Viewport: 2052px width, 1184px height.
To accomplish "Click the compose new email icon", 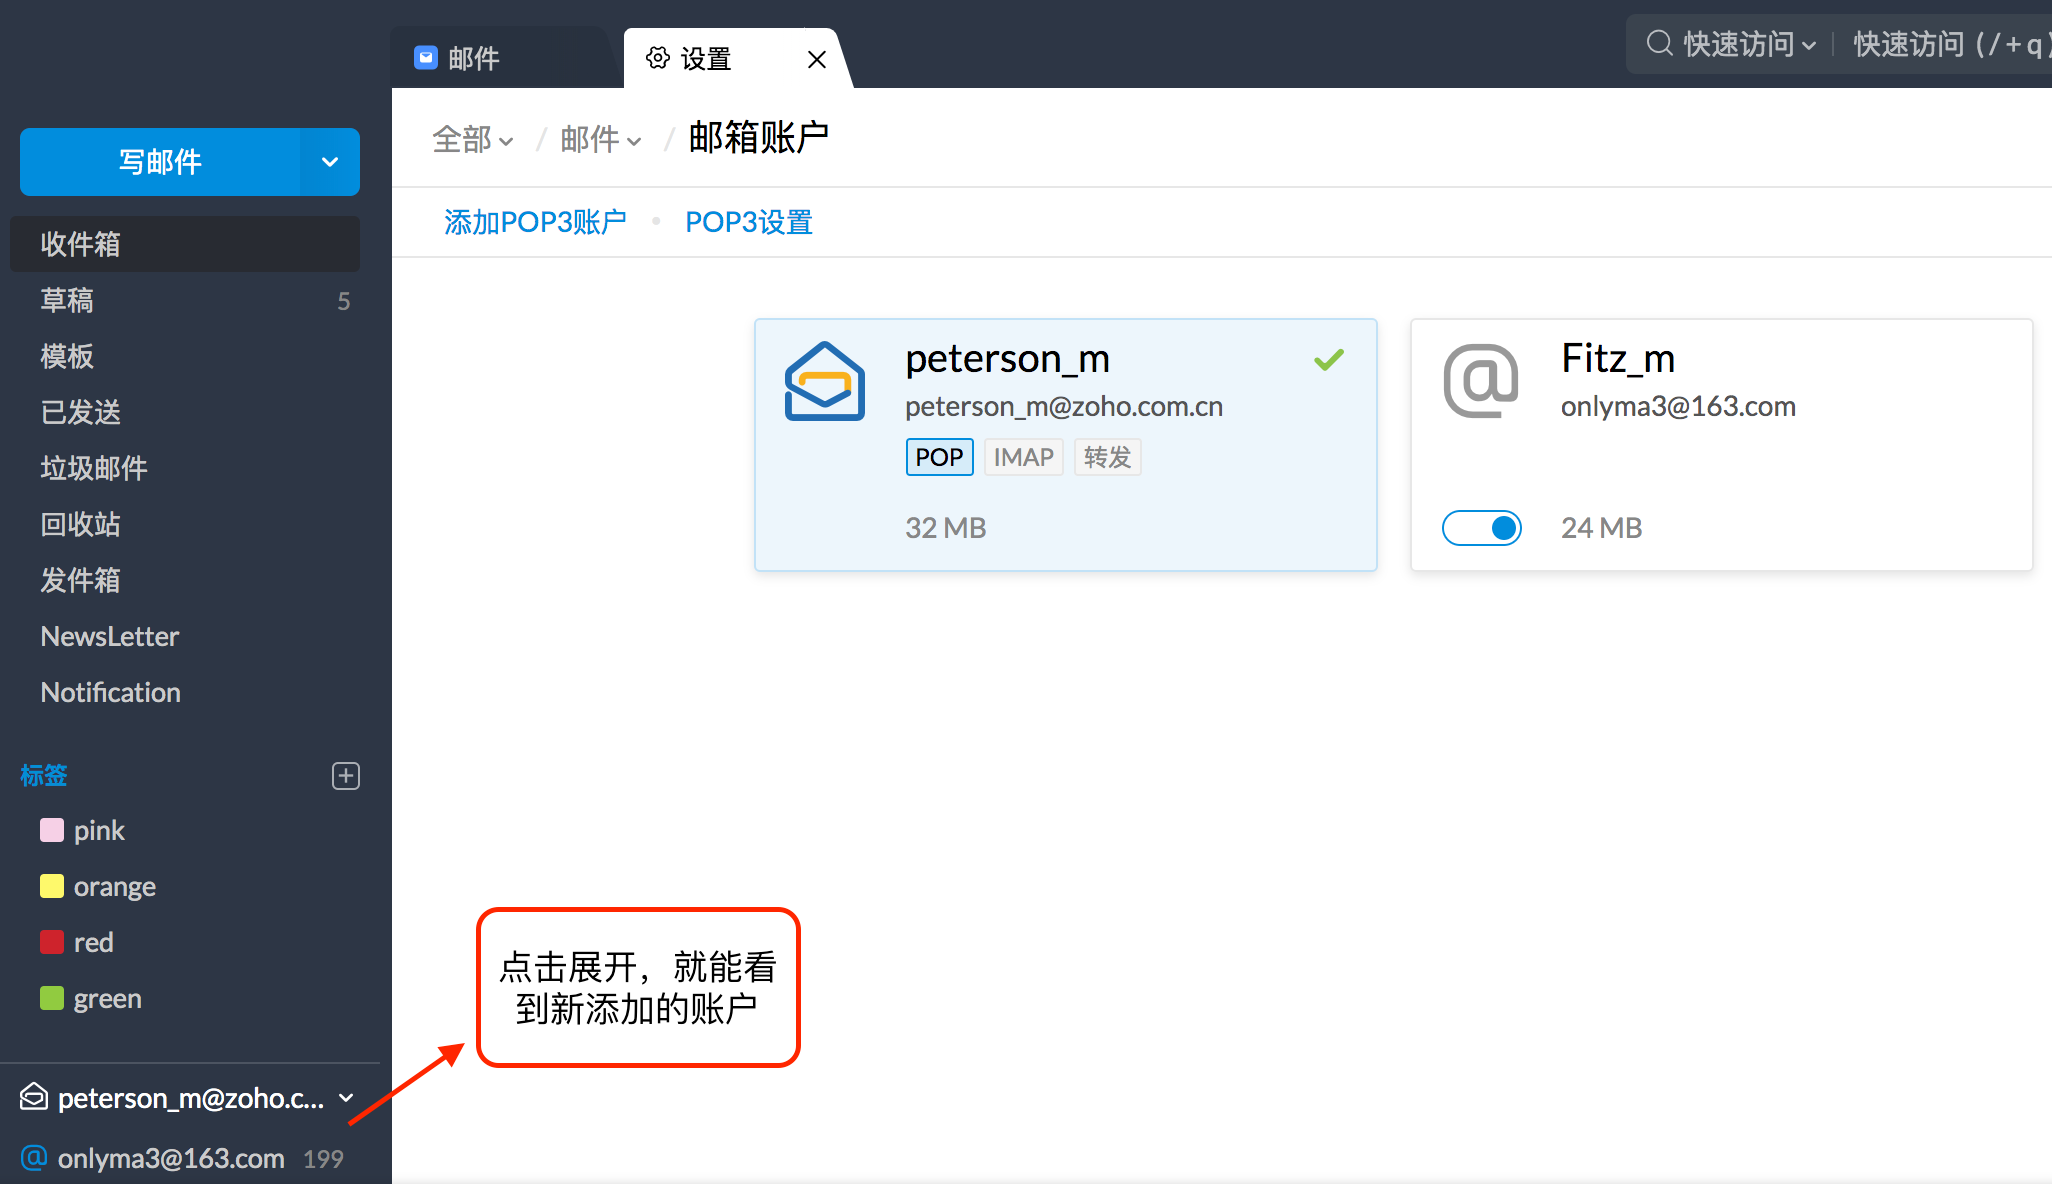I will (158, 159).
